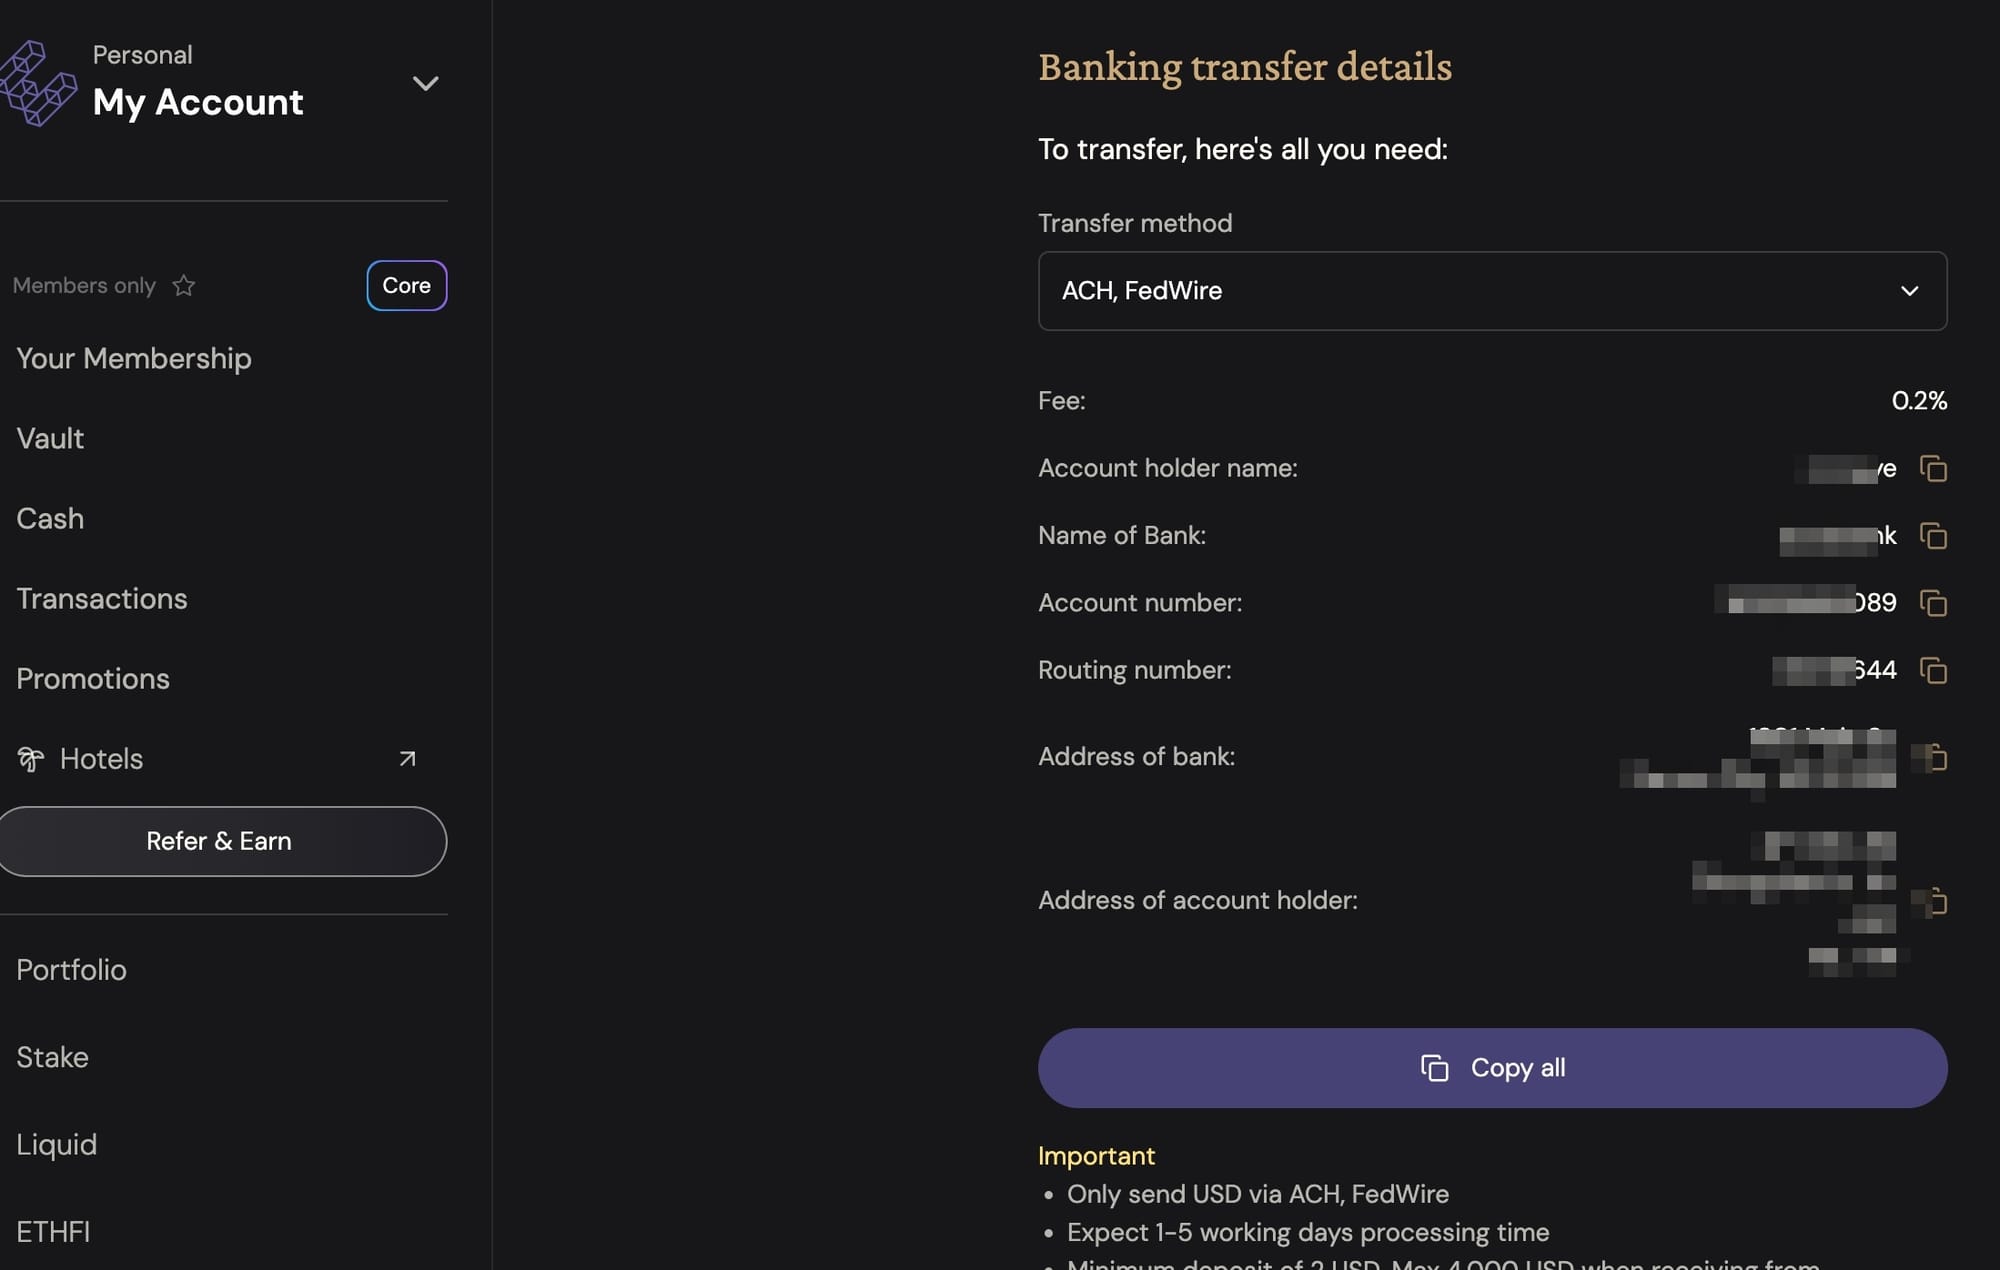Click the Core membership badge
Image resolution: width=2000 pixels, height=1270 pixels.
406,285
